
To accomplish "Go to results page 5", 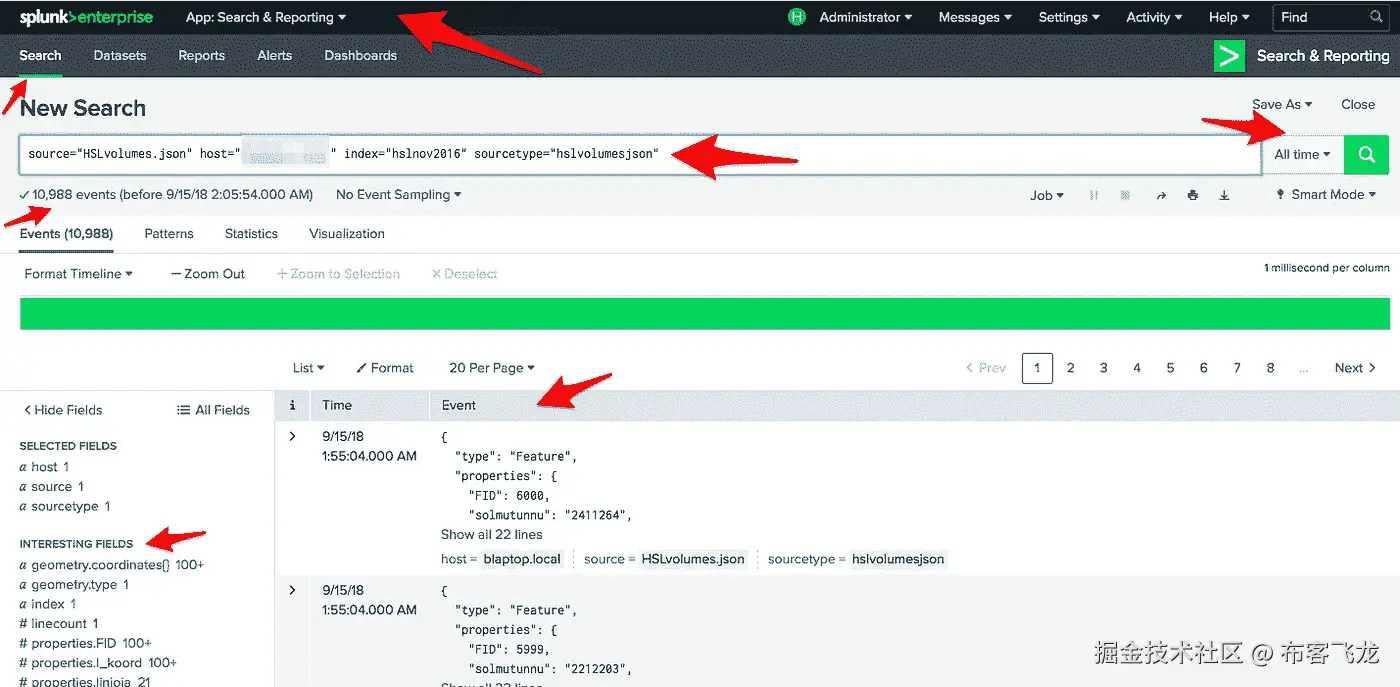I will [1170, 368].
